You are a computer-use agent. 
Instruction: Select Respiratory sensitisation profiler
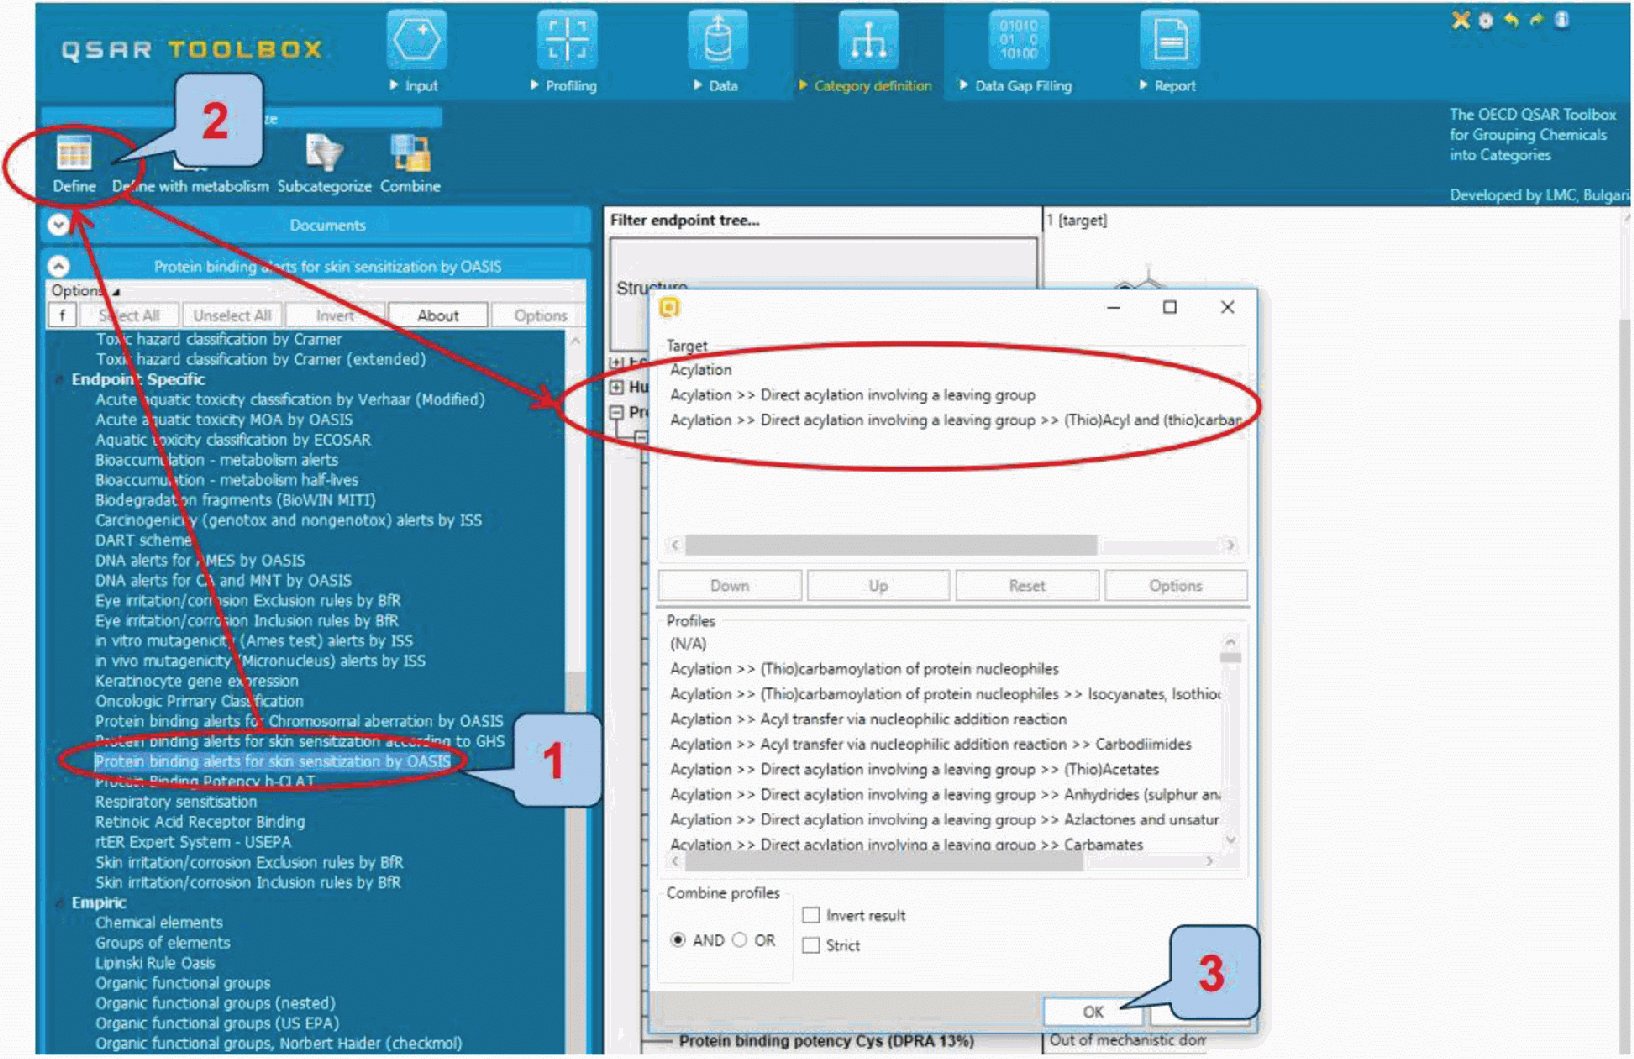(176, 802)
